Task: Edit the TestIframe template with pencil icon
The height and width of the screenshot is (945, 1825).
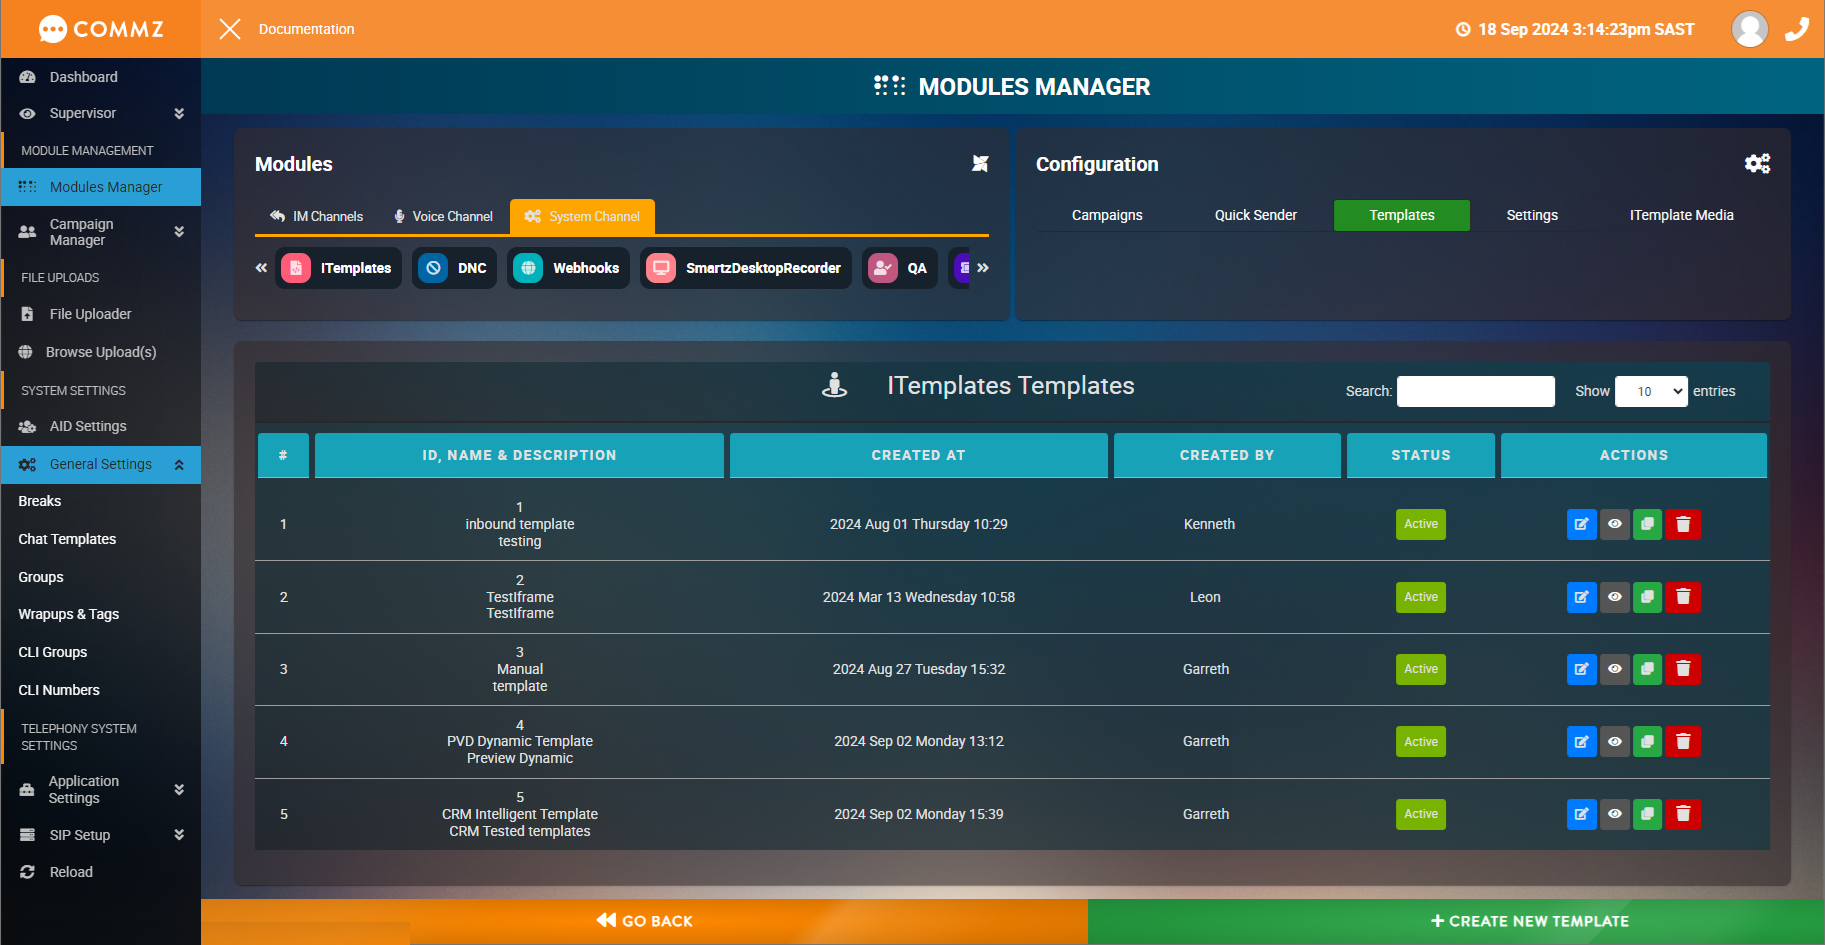Action: click(1581, 597)
